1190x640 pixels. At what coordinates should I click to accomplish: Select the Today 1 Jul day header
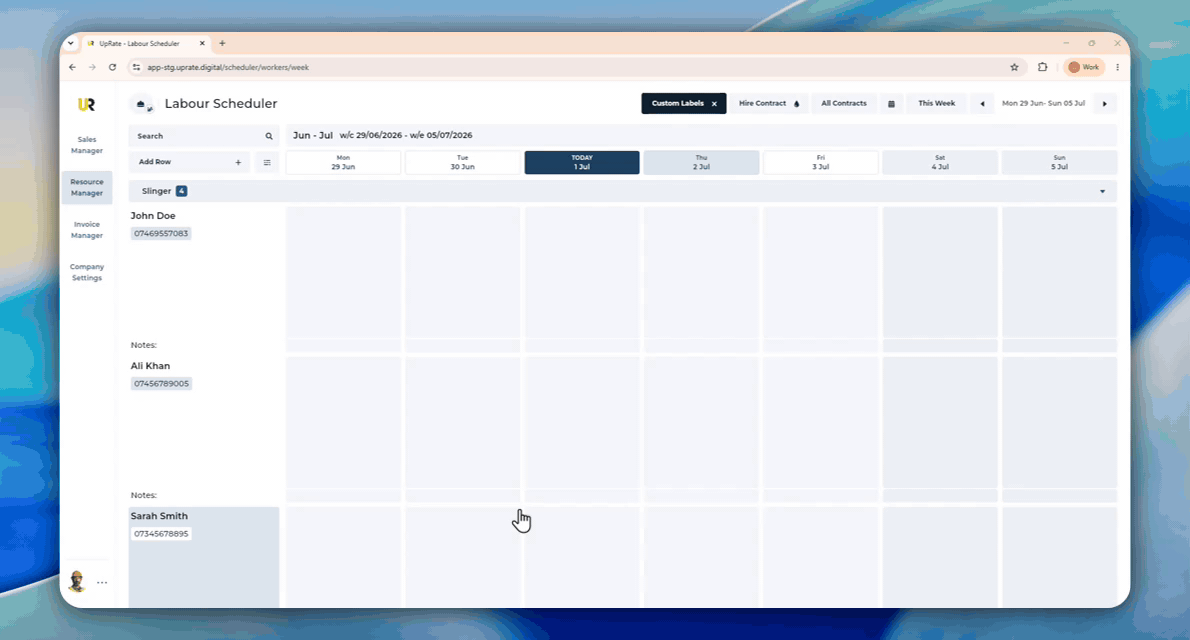click(582, 162)
